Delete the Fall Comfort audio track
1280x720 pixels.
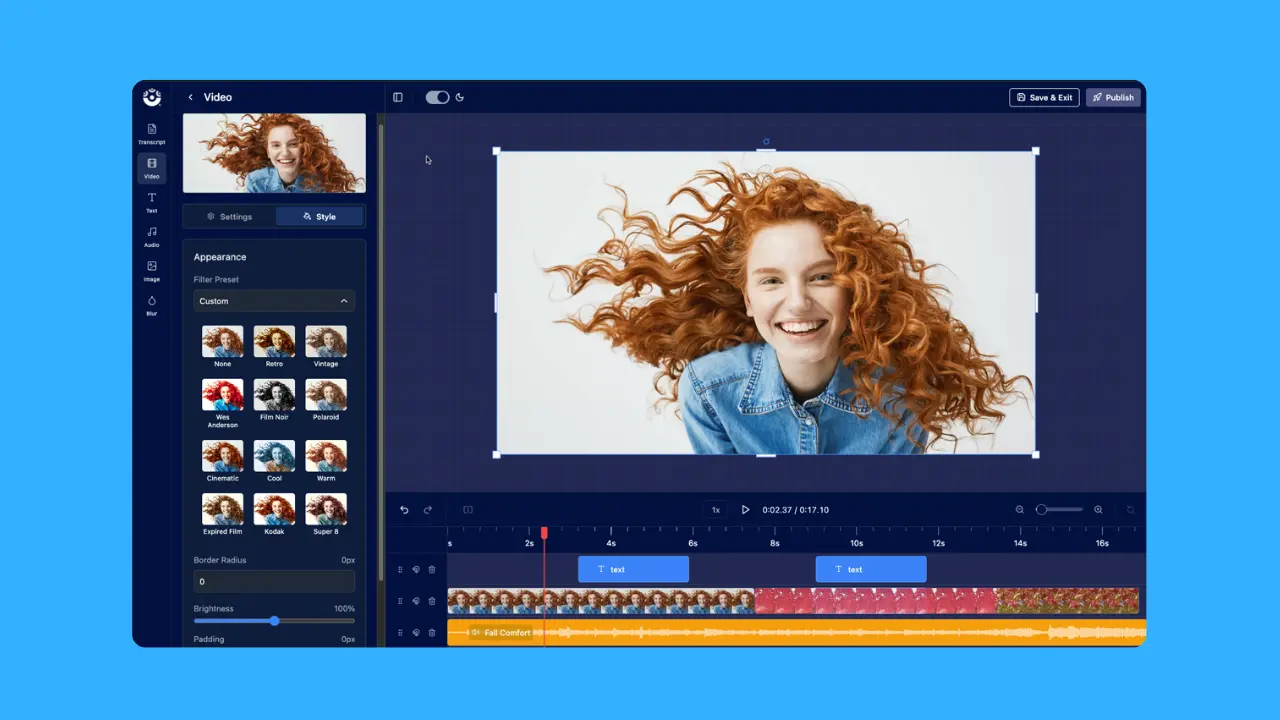(x=432, y=632)
